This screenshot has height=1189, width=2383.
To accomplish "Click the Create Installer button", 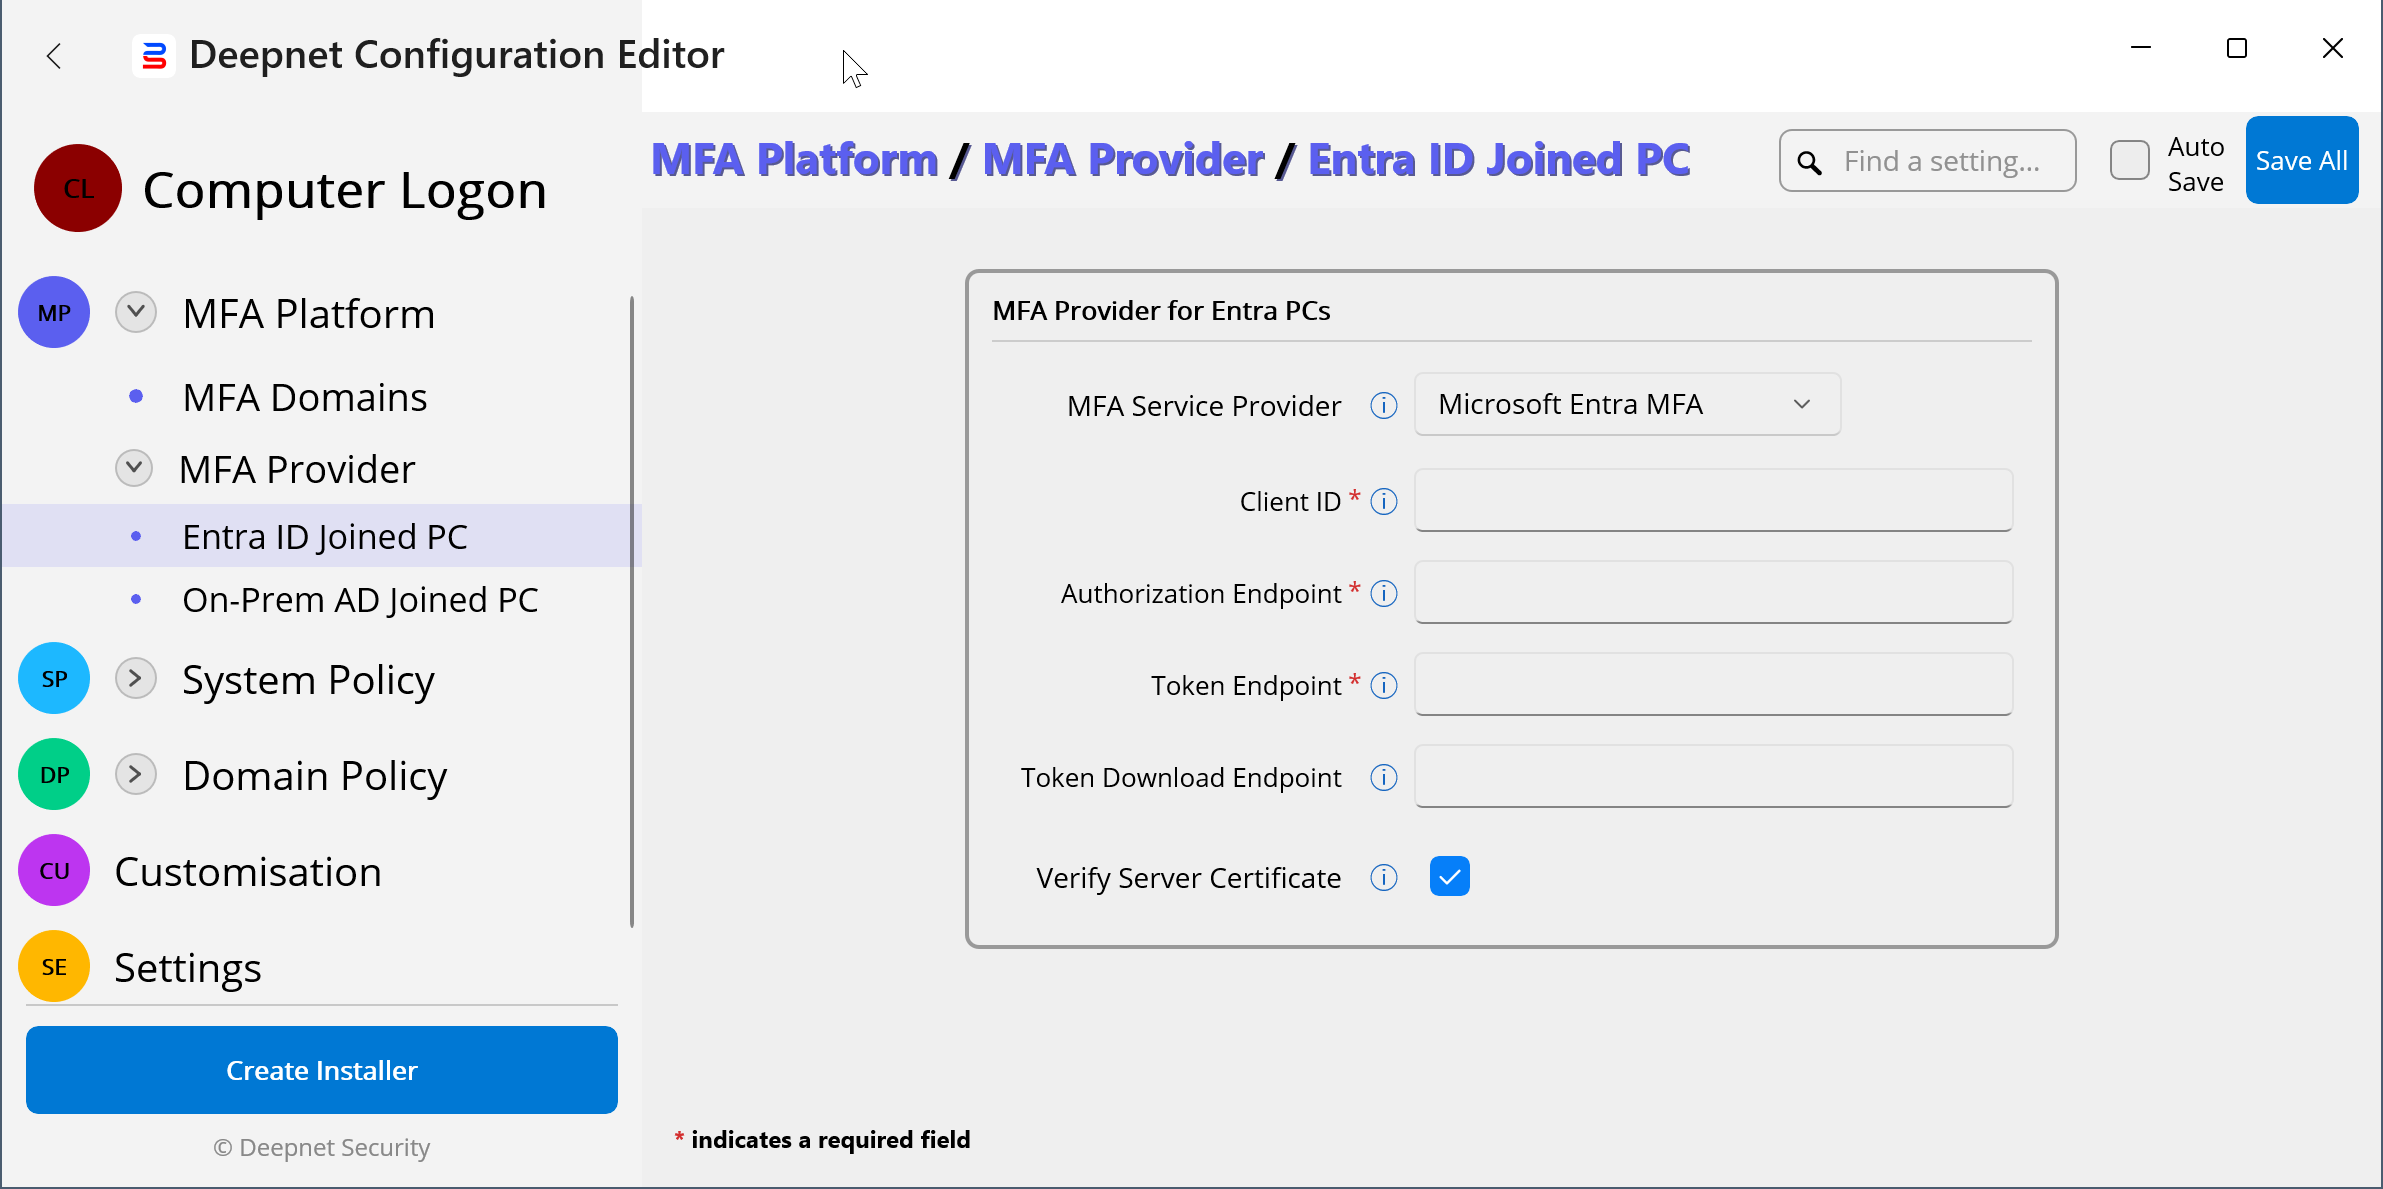I will point(321,1070).
